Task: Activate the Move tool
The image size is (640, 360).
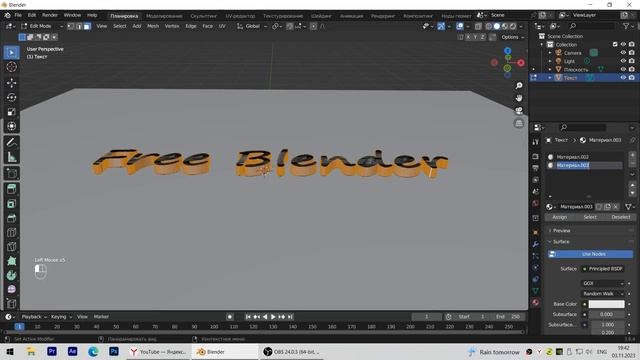Action: [11, 83]
